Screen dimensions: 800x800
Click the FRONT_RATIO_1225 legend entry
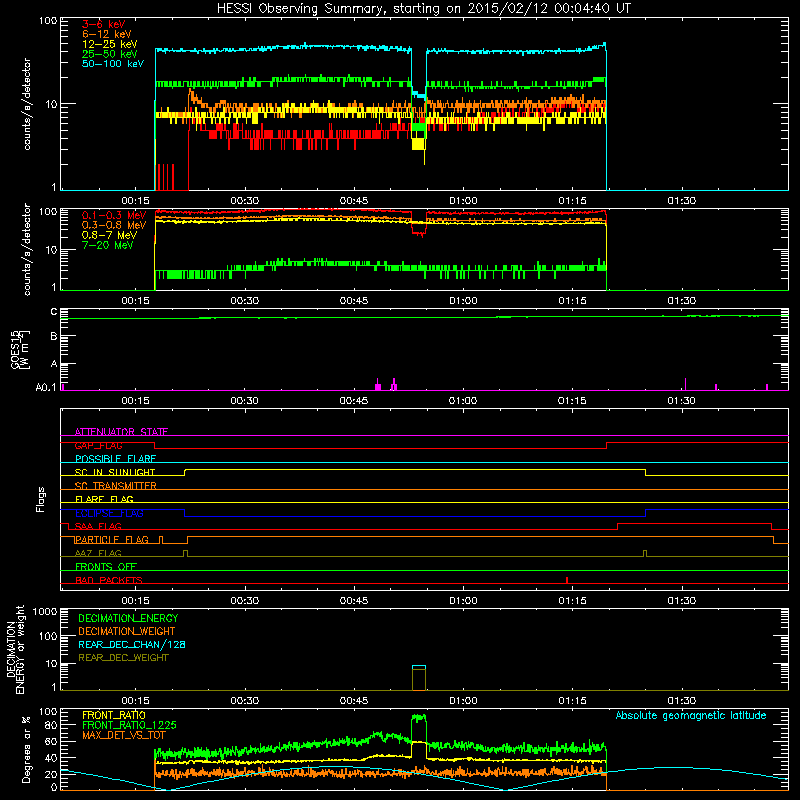pos(129,725)
